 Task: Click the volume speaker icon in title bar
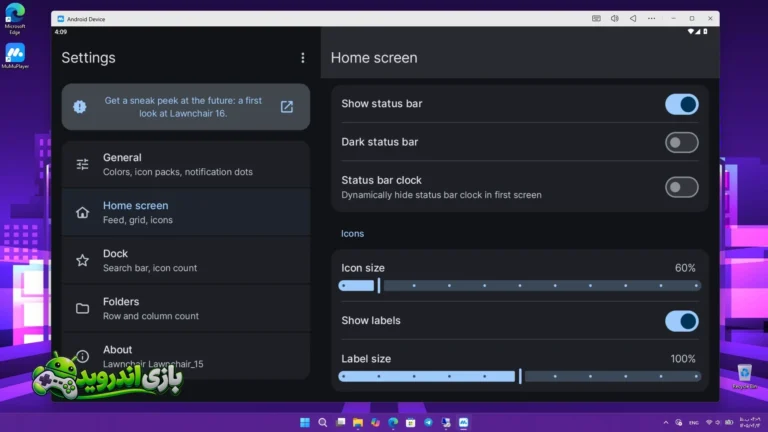tap(615, 19)
